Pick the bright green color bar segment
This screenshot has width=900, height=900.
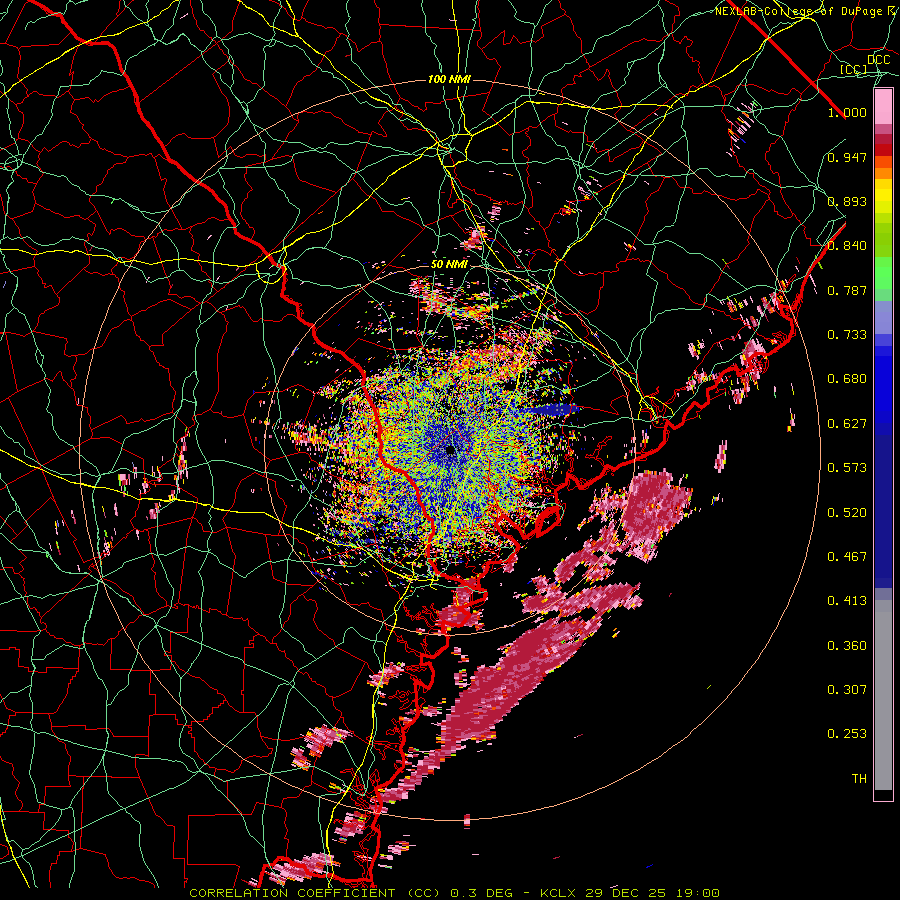(x=883, y=273)
